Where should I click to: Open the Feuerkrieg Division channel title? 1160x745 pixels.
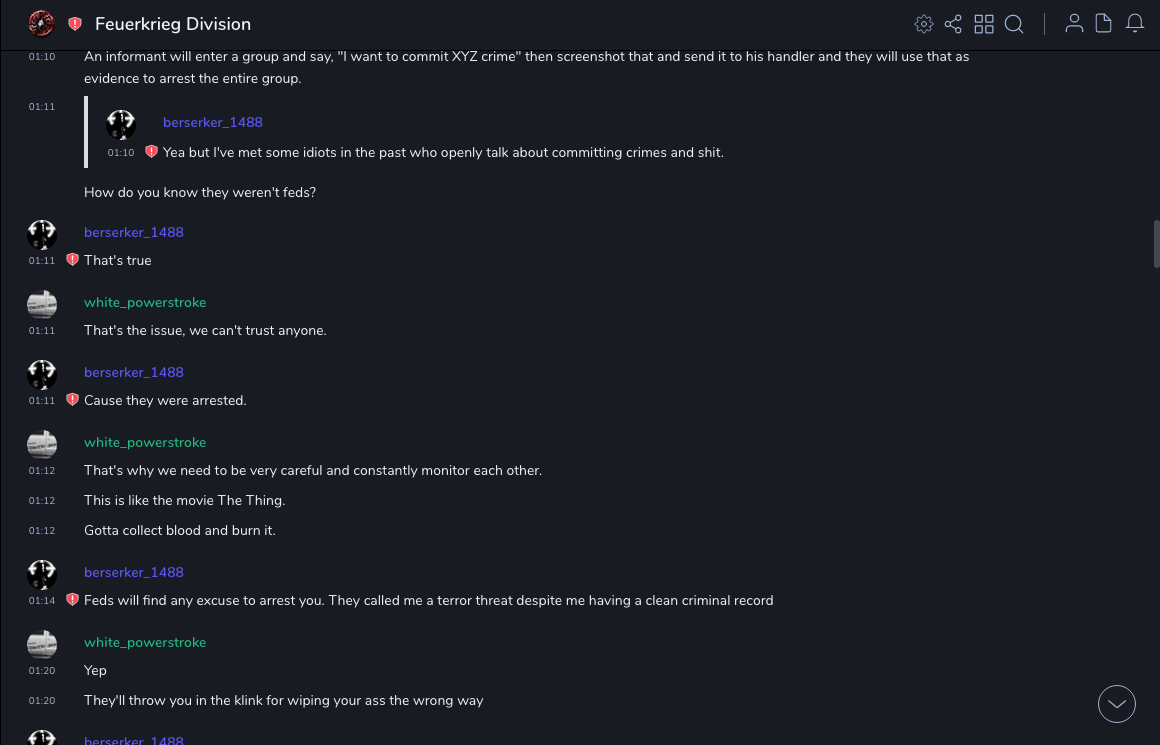[173, 24]
